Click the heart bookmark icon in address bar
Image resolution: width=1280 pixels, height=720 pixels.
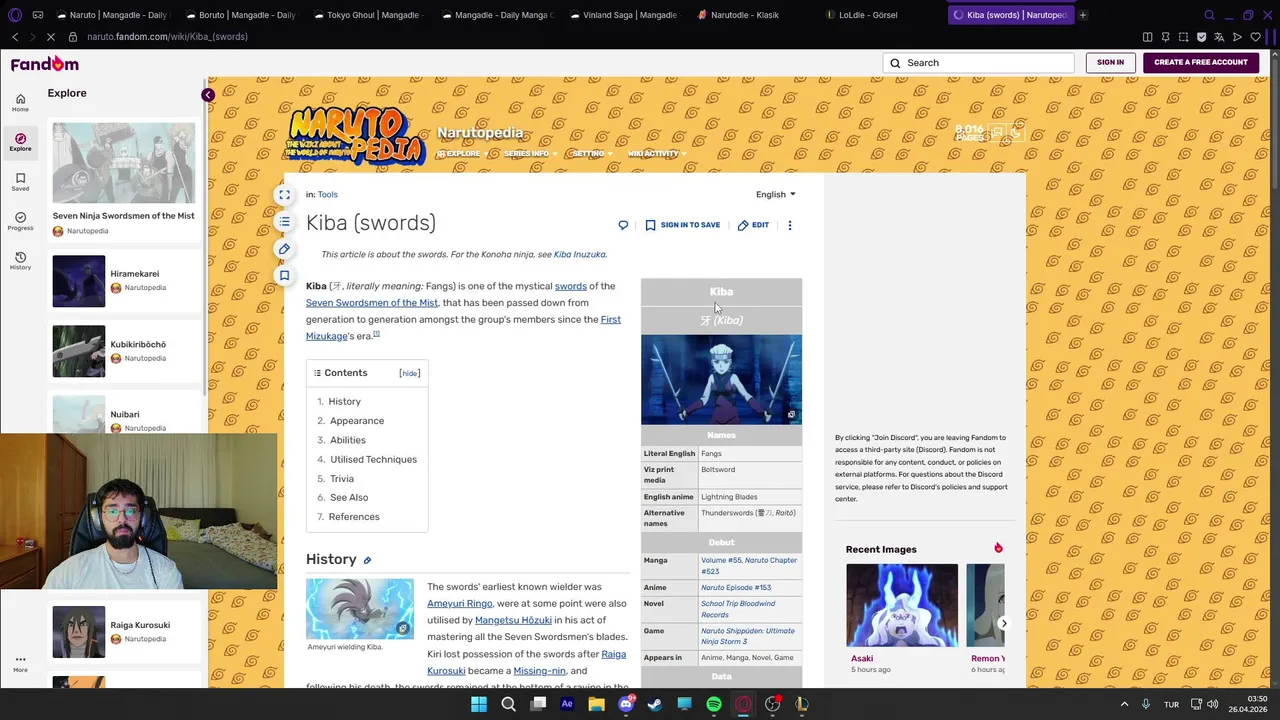pos(1256,37)
